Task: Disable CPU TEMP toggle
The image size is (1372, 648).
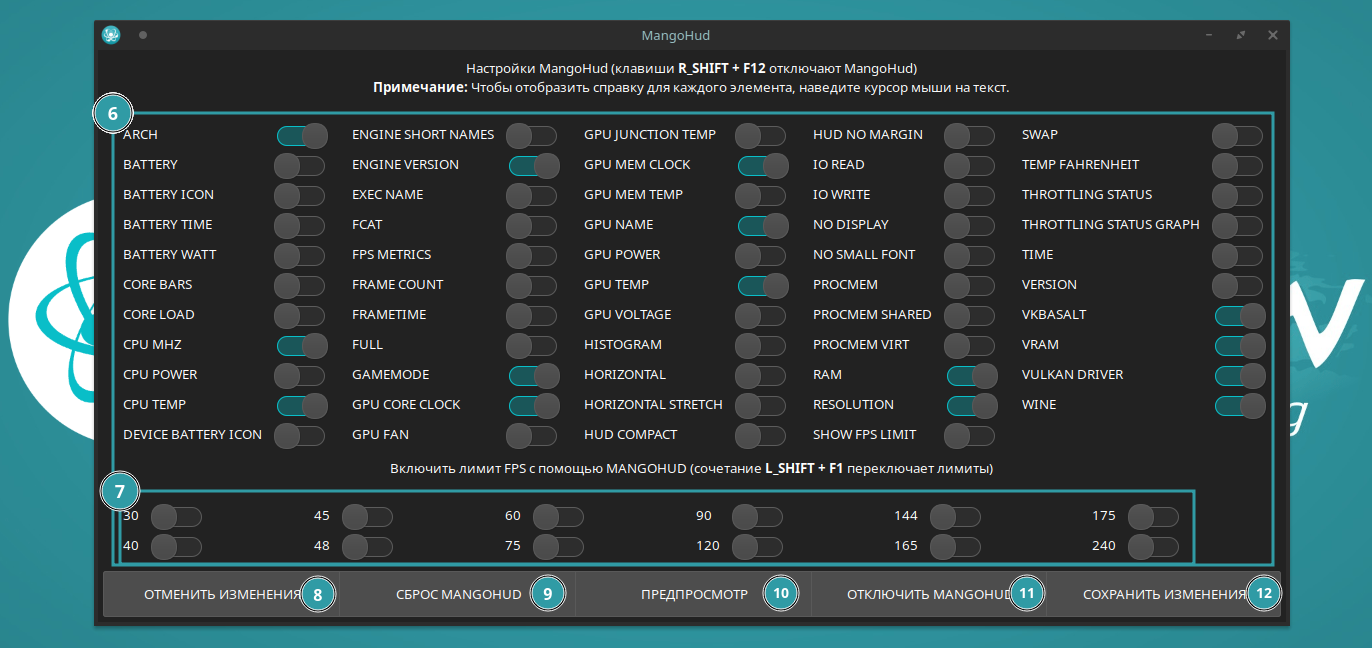Action: 302,405
